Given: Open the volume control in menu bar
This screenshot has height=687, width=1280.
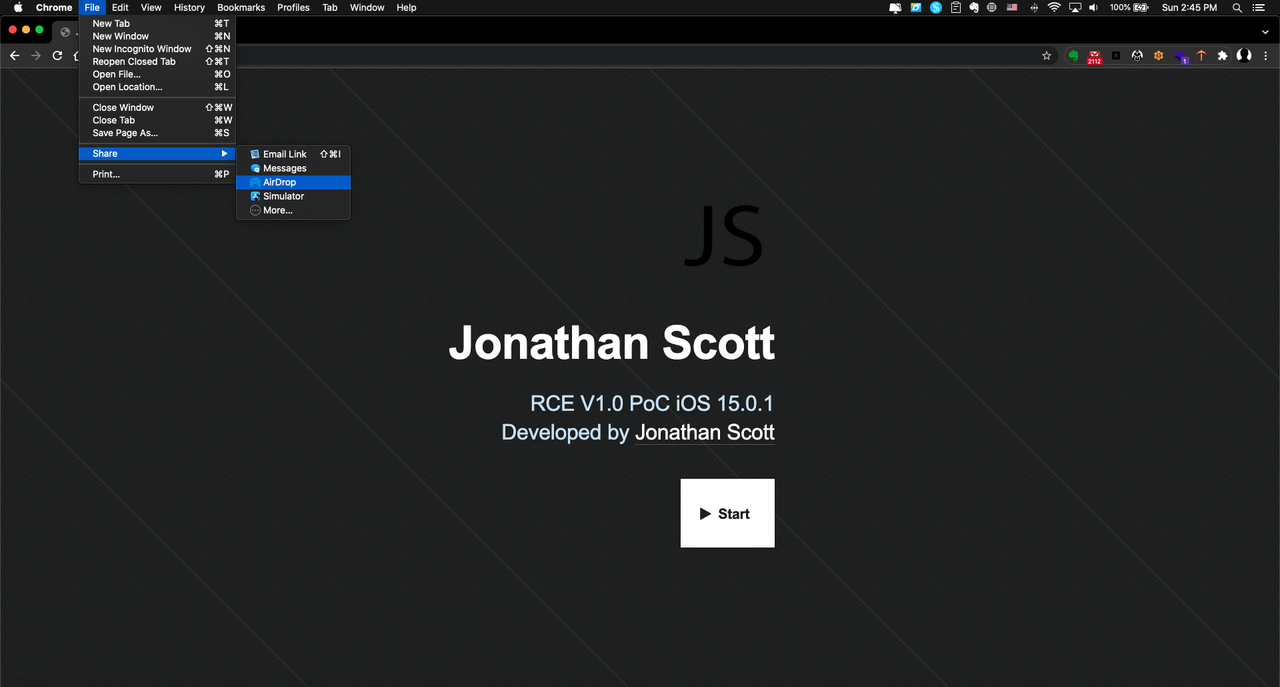Looking at the screenshot, I should pos(1093,7).
